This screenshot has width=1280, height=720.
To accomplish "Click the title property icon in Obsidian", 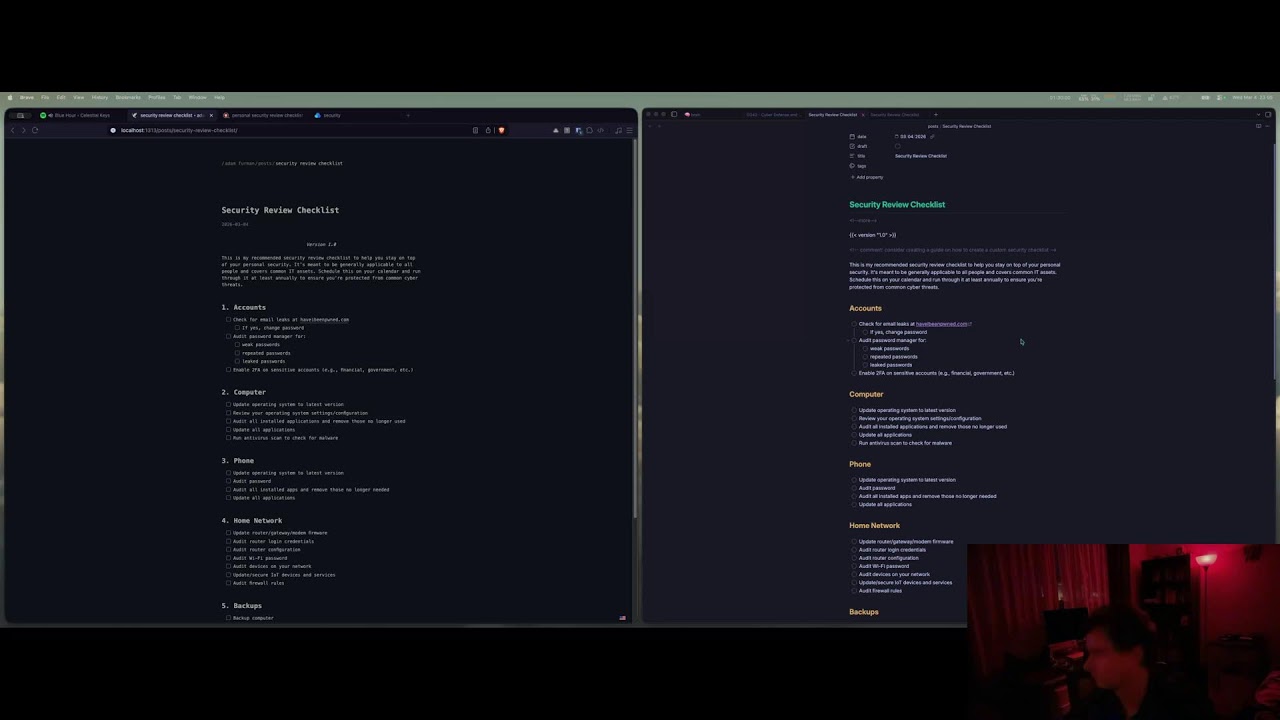I will 852,156.
